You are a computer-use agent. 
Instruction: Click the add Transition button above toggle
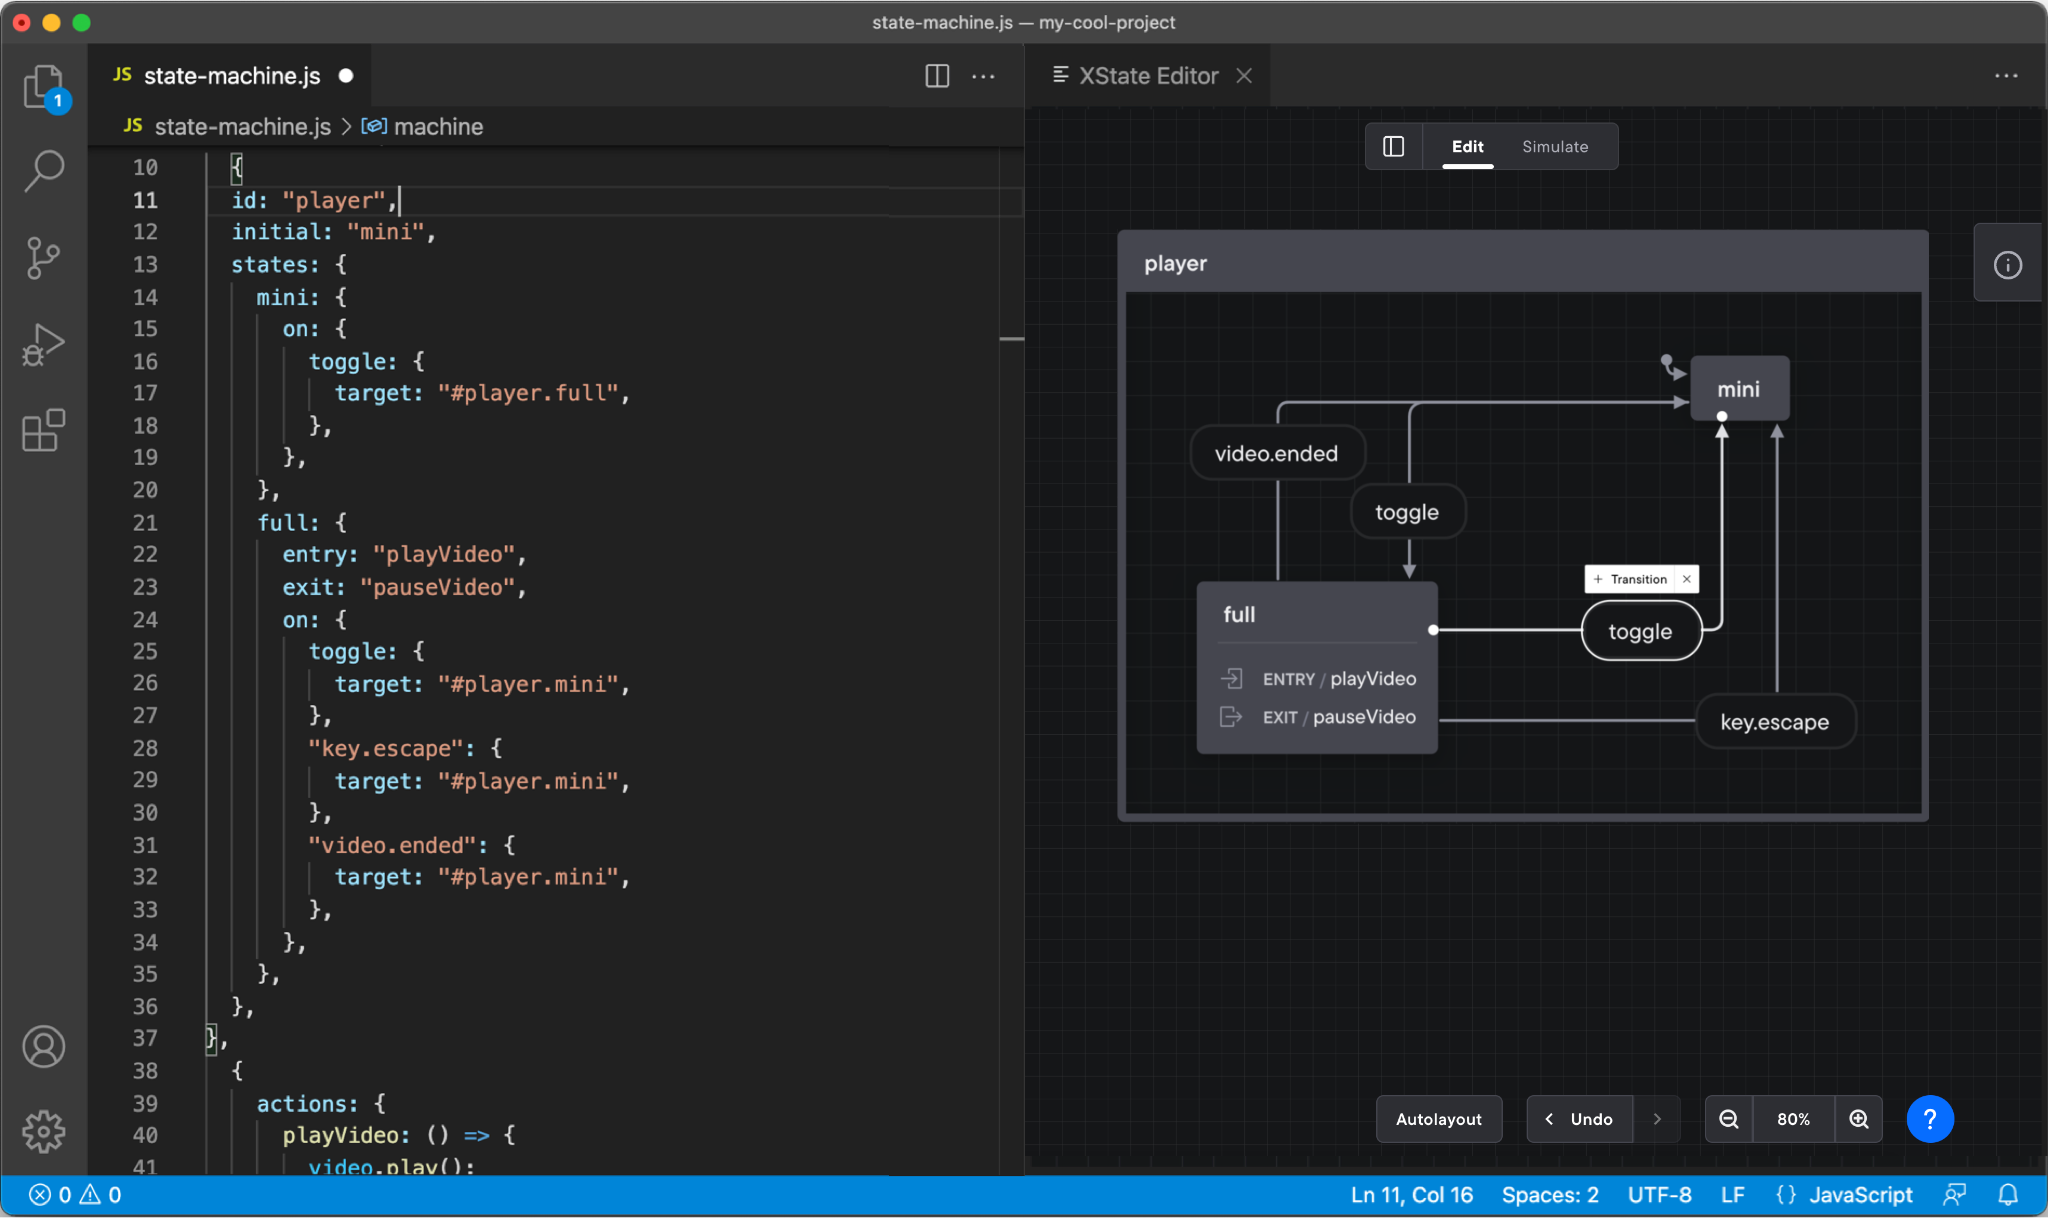(1630, 579)
